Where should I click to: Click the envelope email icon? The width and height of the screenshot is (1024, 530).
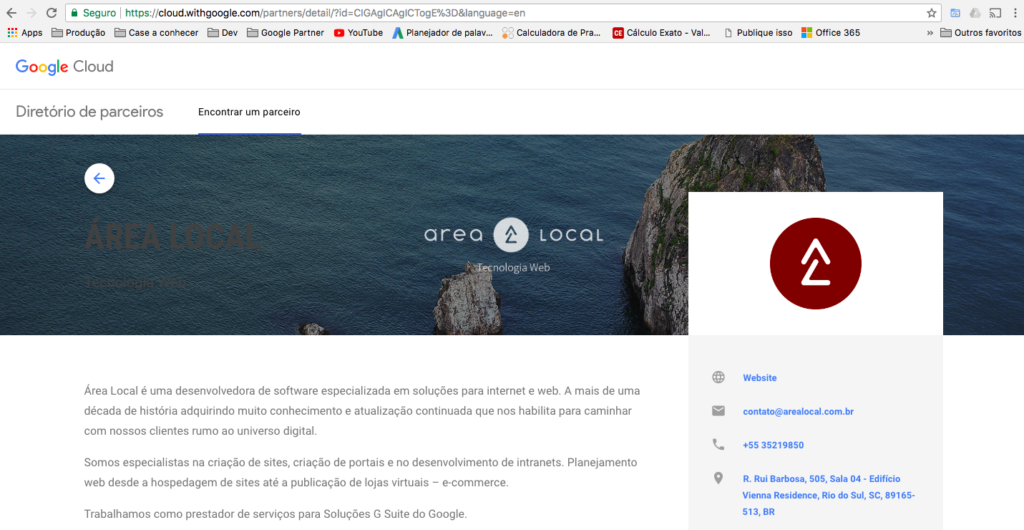pyautogui.click(x=718, y=411)
